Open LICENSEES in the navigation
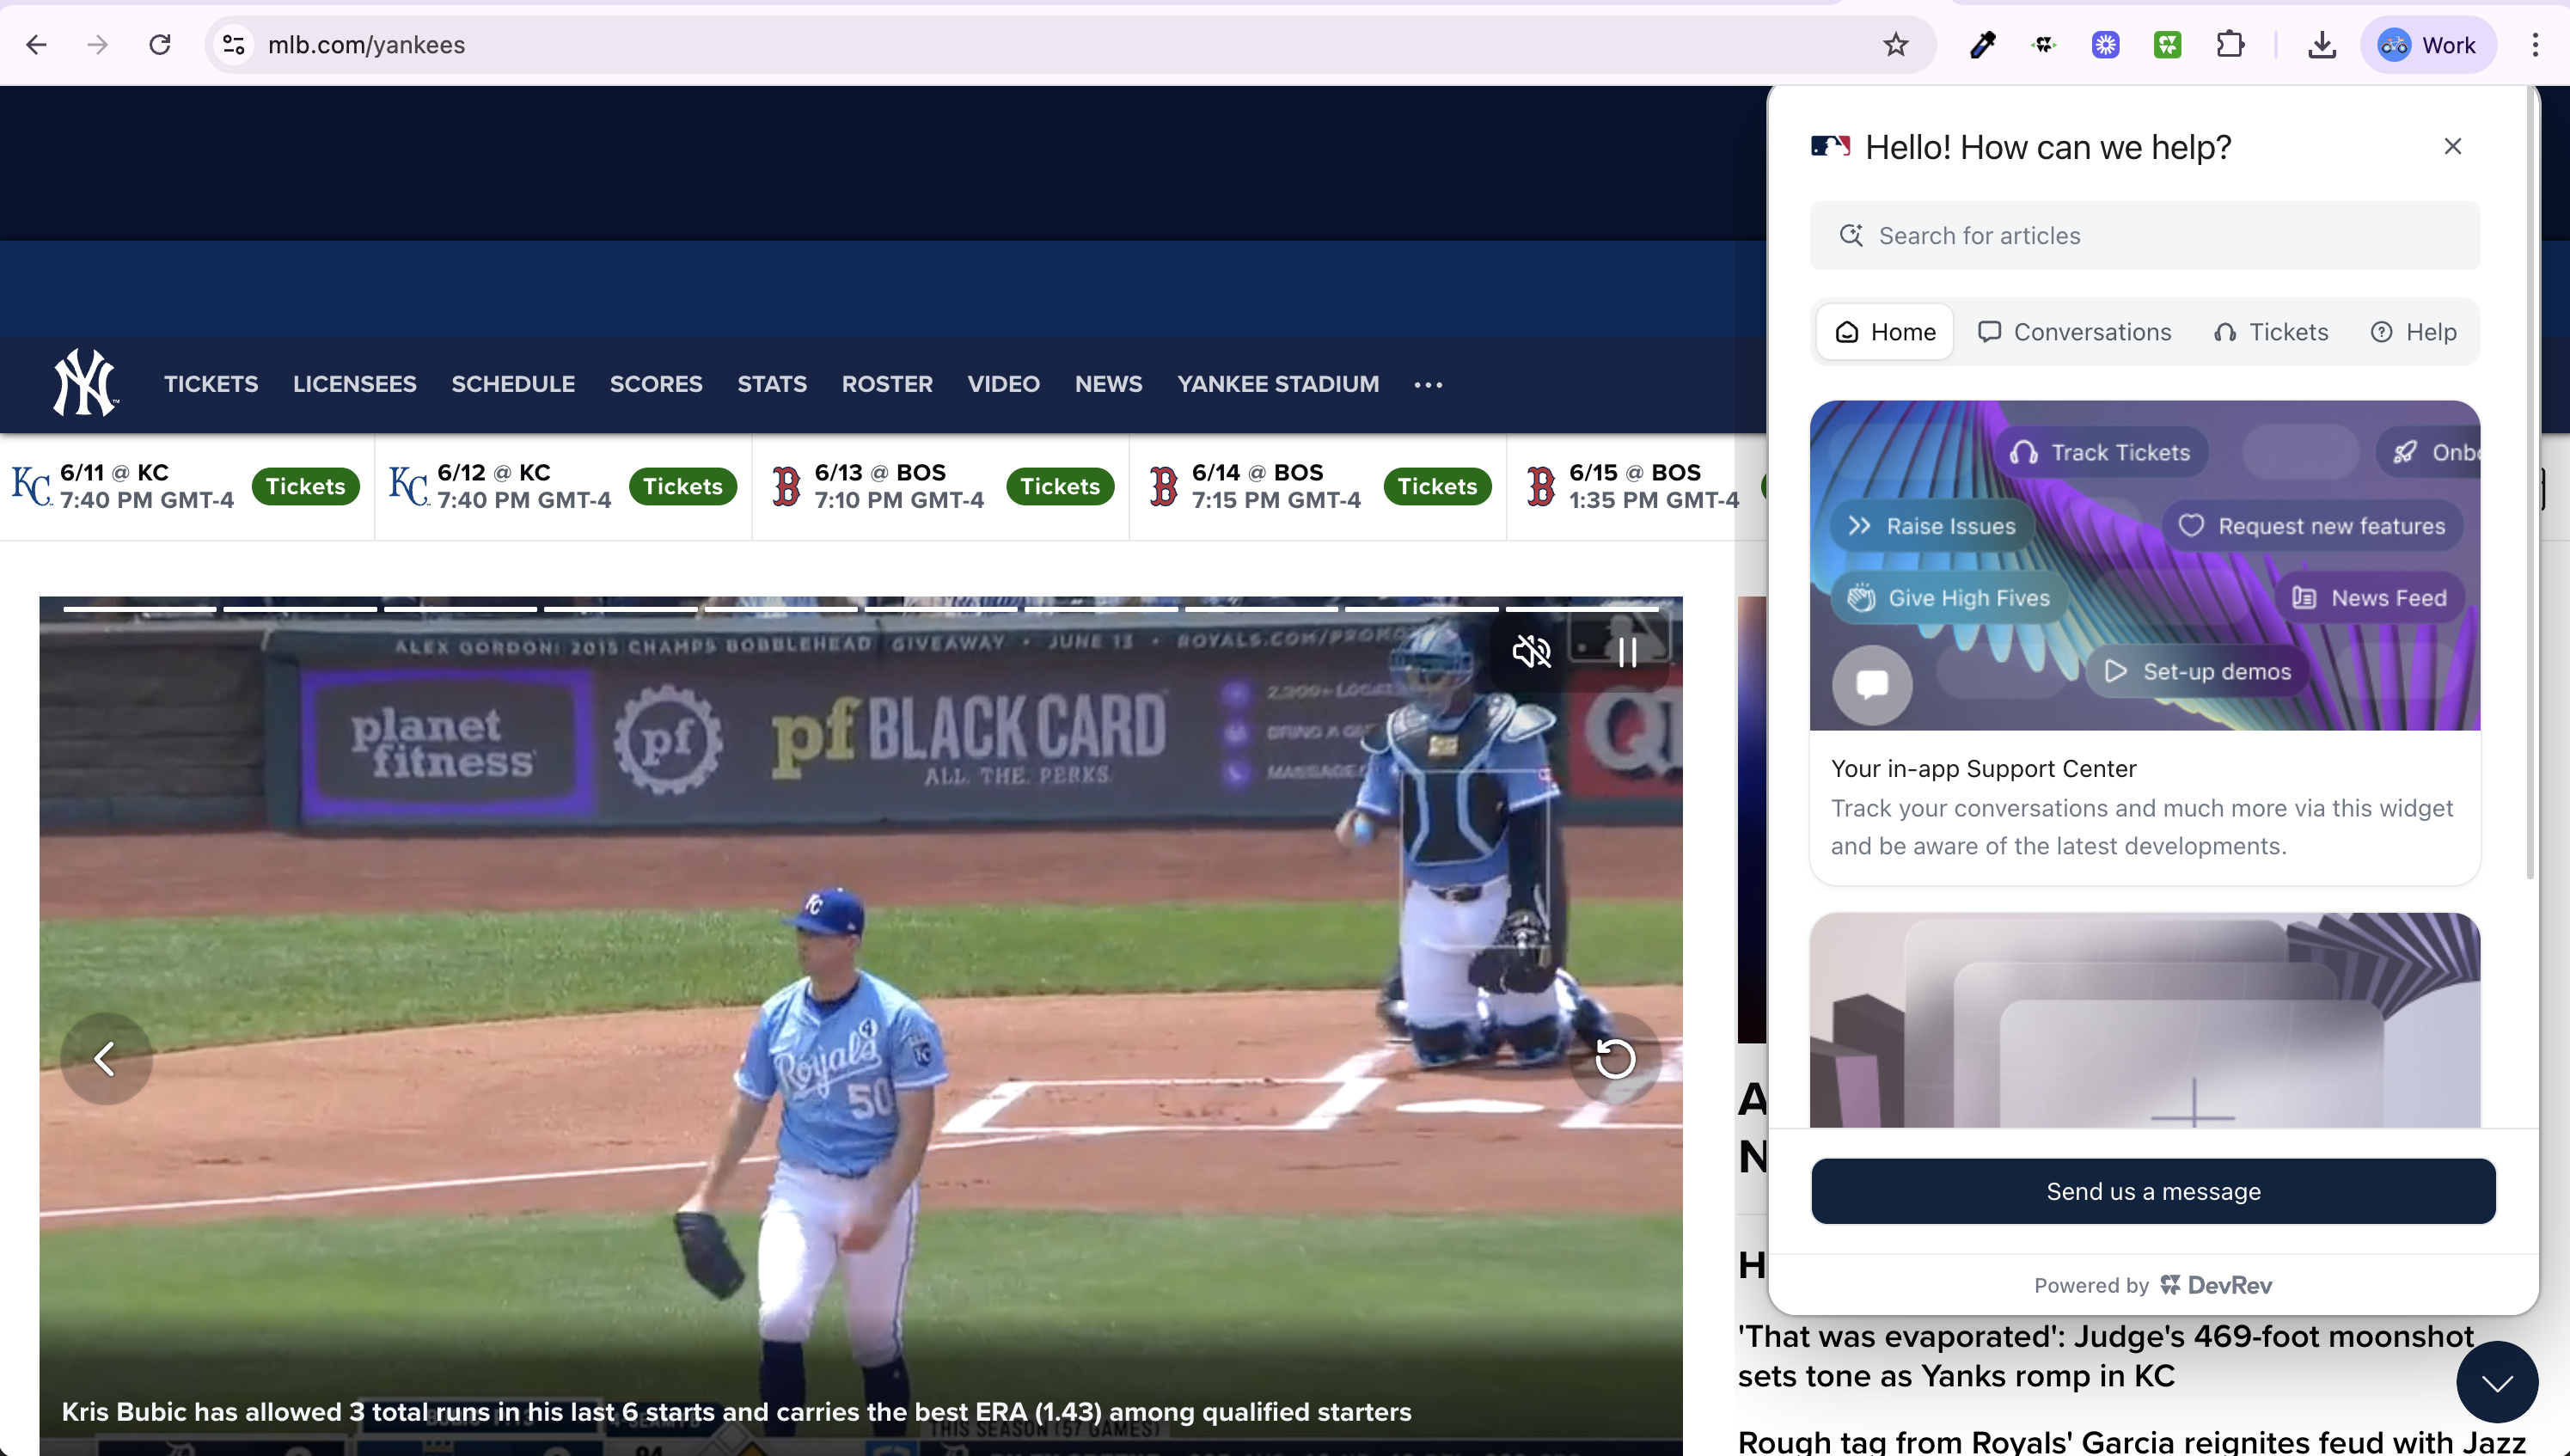The image size is (2570, 1456). (x=354, y=384)
